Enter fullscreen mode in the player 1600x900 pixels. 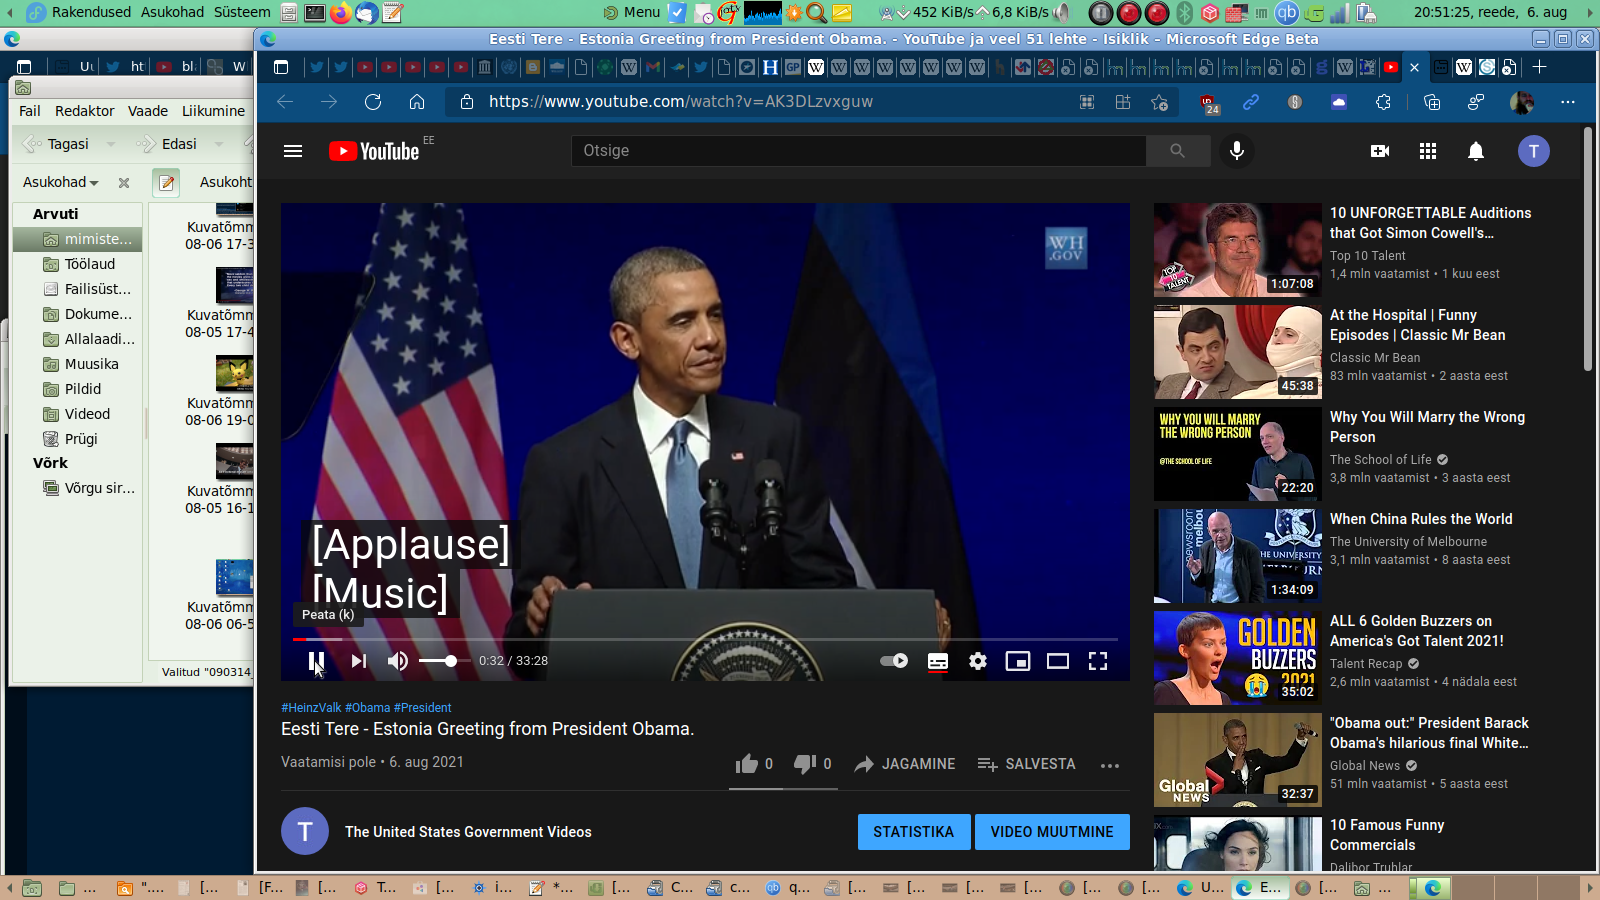(1097, 661)
